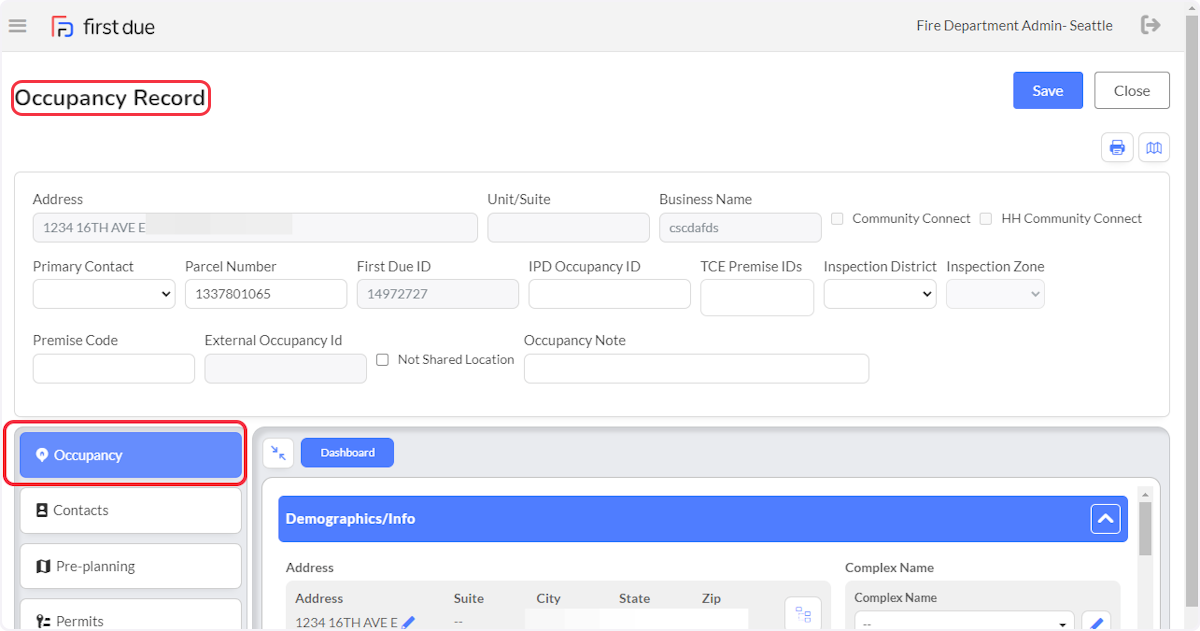Click the logout icon

[x=1151, y=25]
